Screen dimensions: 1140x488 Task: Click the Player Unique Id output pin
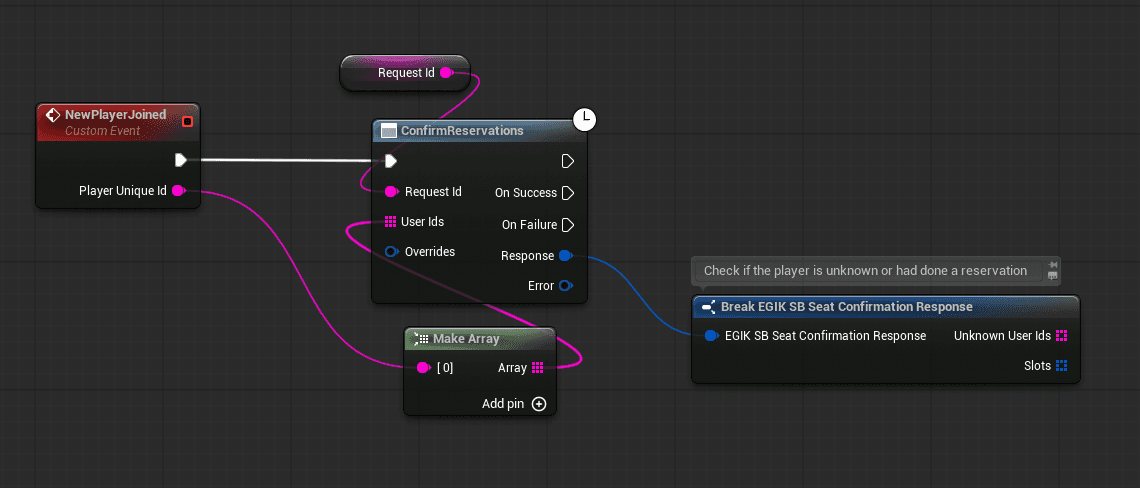click(x=178, y=191)
